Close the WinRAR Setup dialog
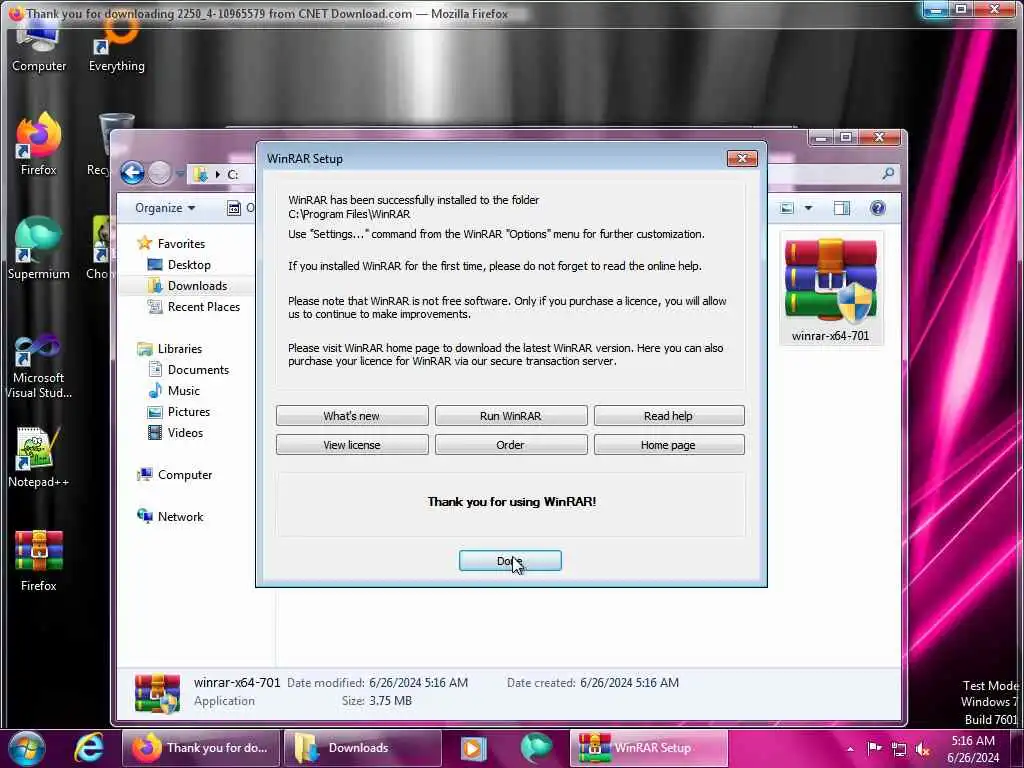 [x=742, y=159]
